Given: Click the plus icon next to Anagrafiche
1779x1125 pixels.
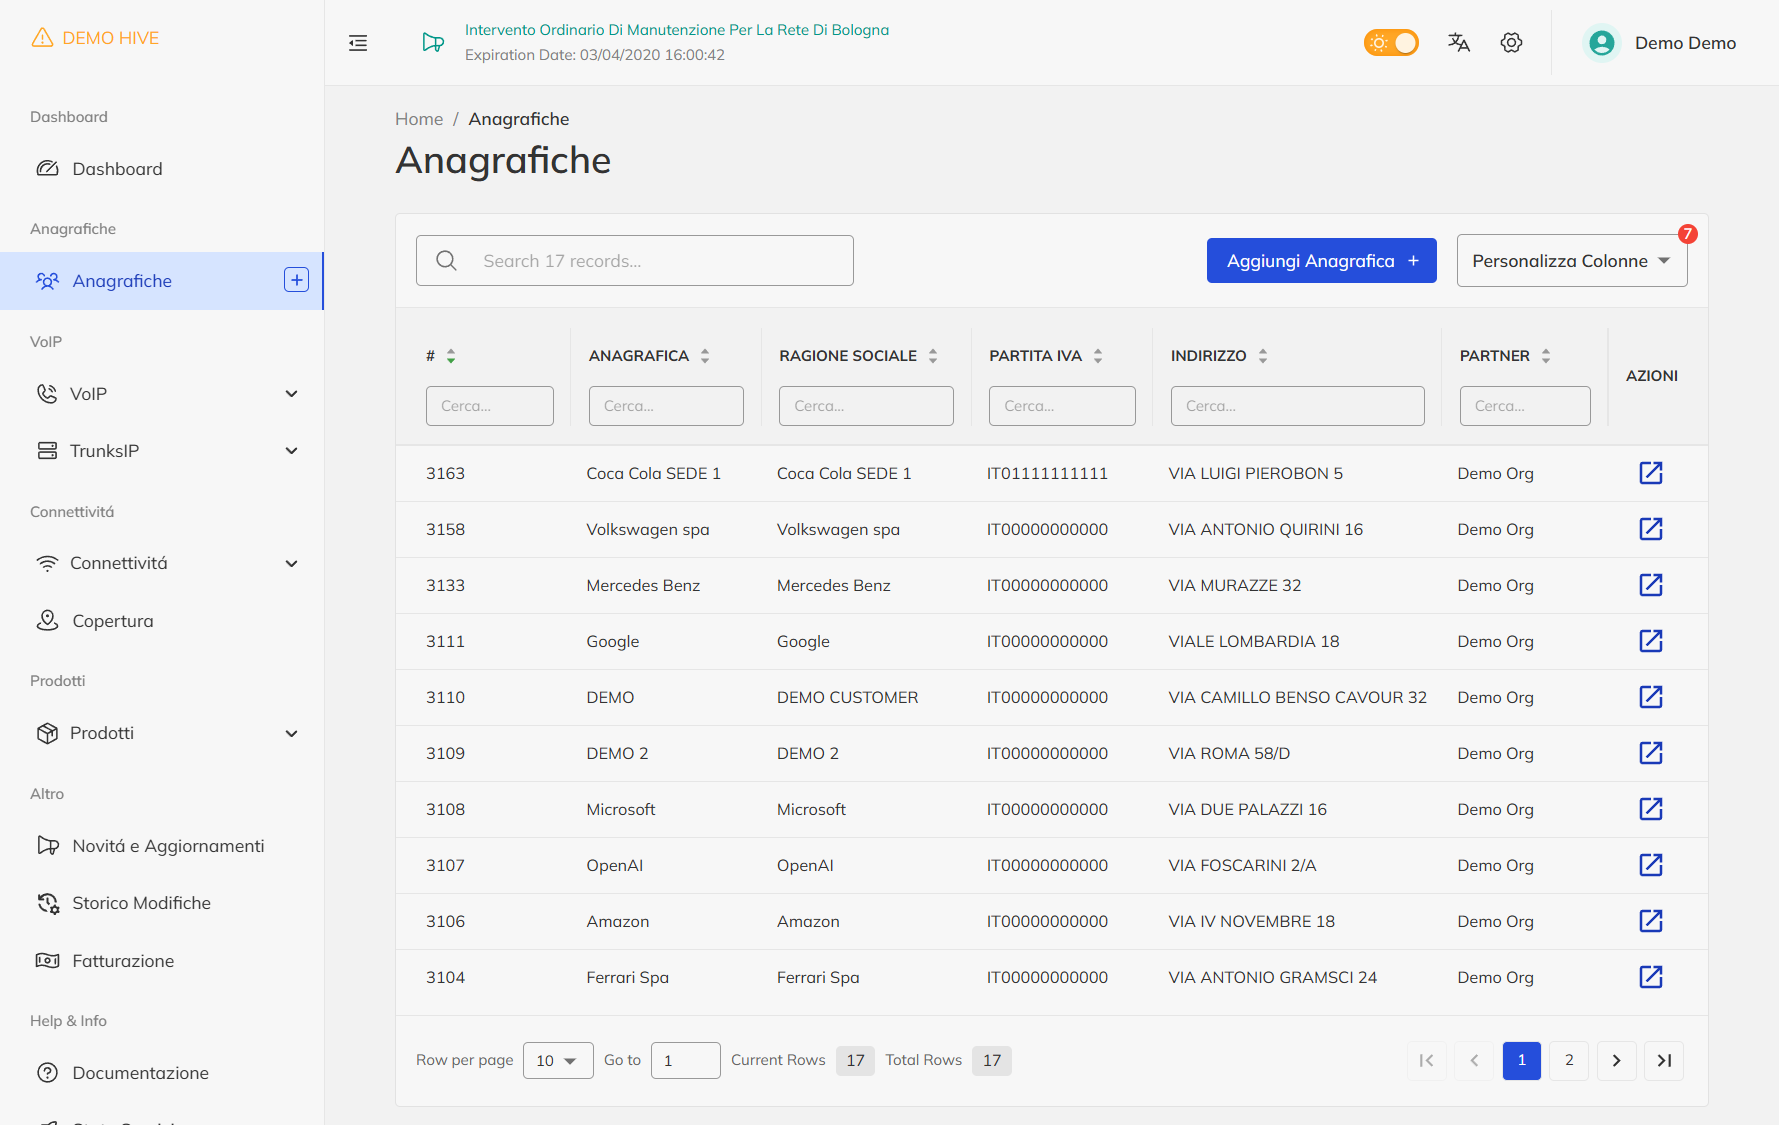Looking at the screenshot, I should [x=296, y=280].
